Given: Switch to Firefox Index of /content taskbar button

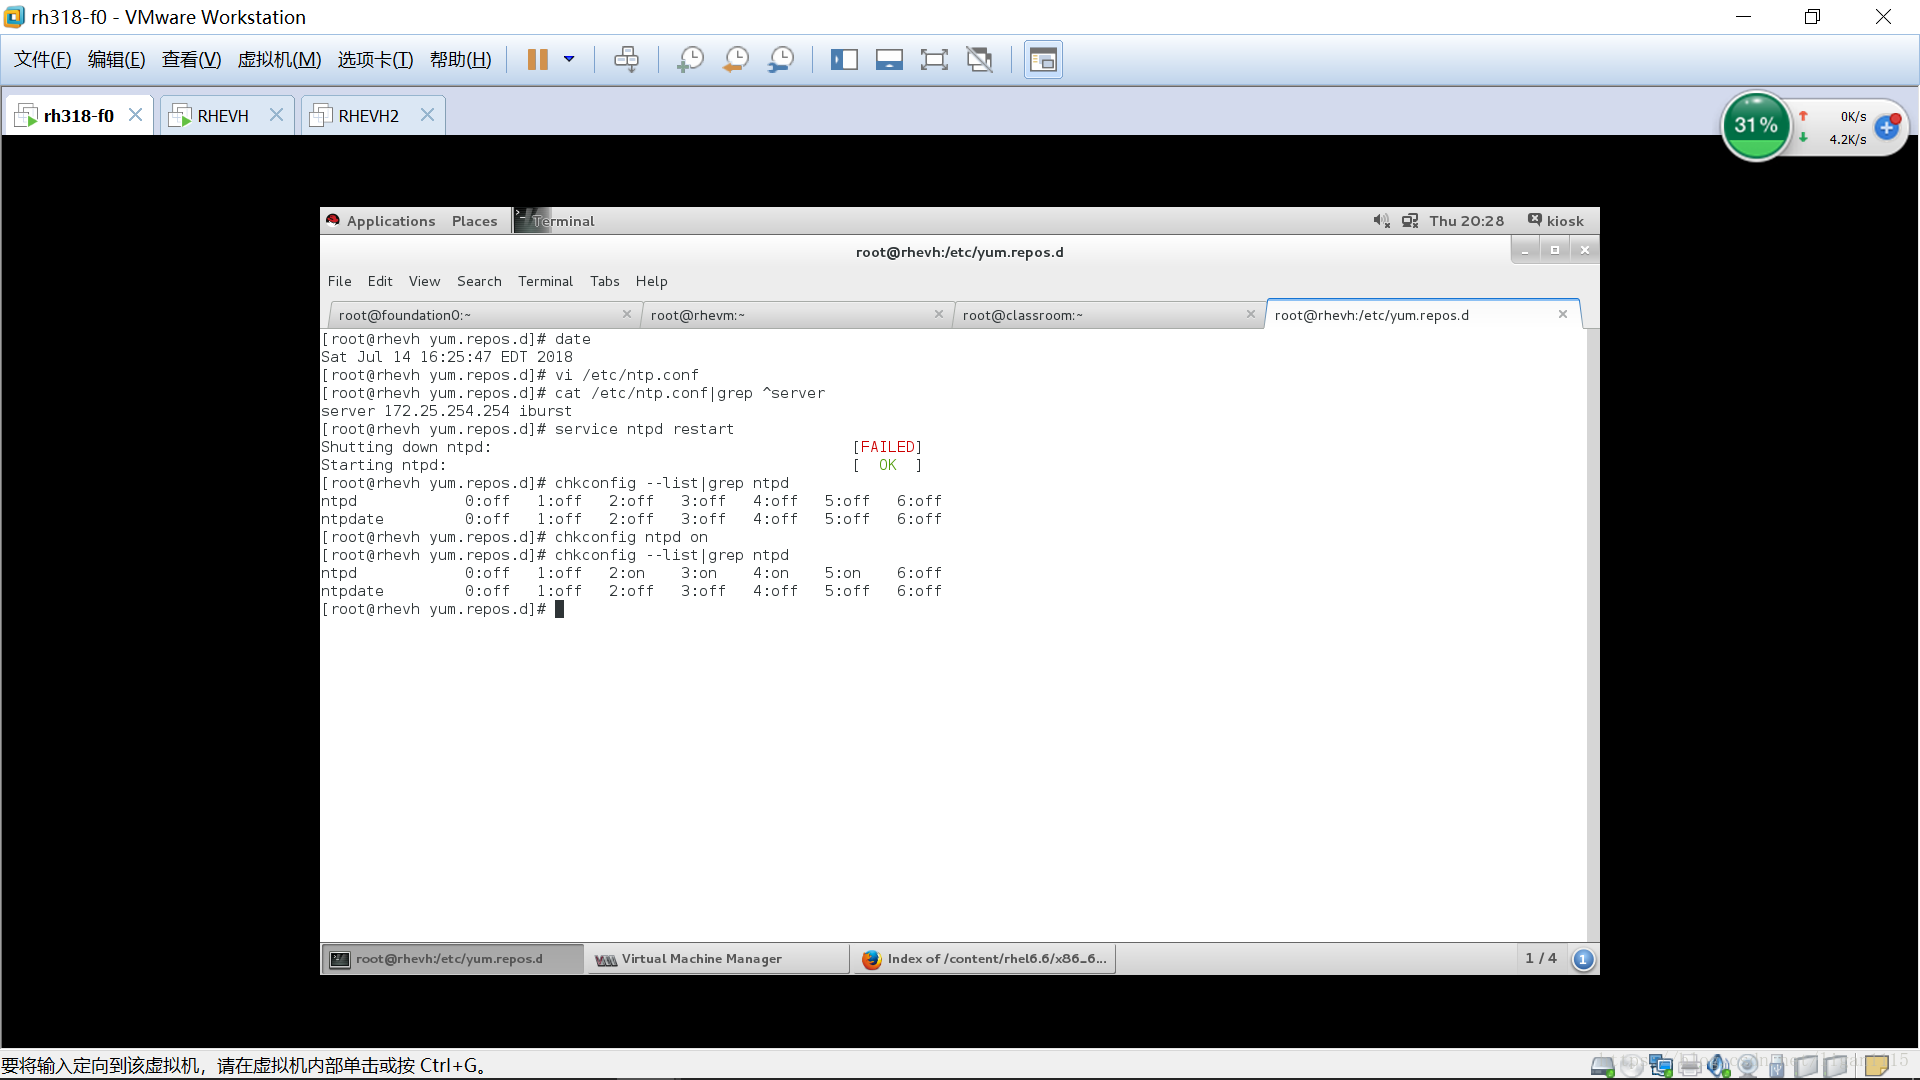Looking at the screenshot, I should coord(984,959).
